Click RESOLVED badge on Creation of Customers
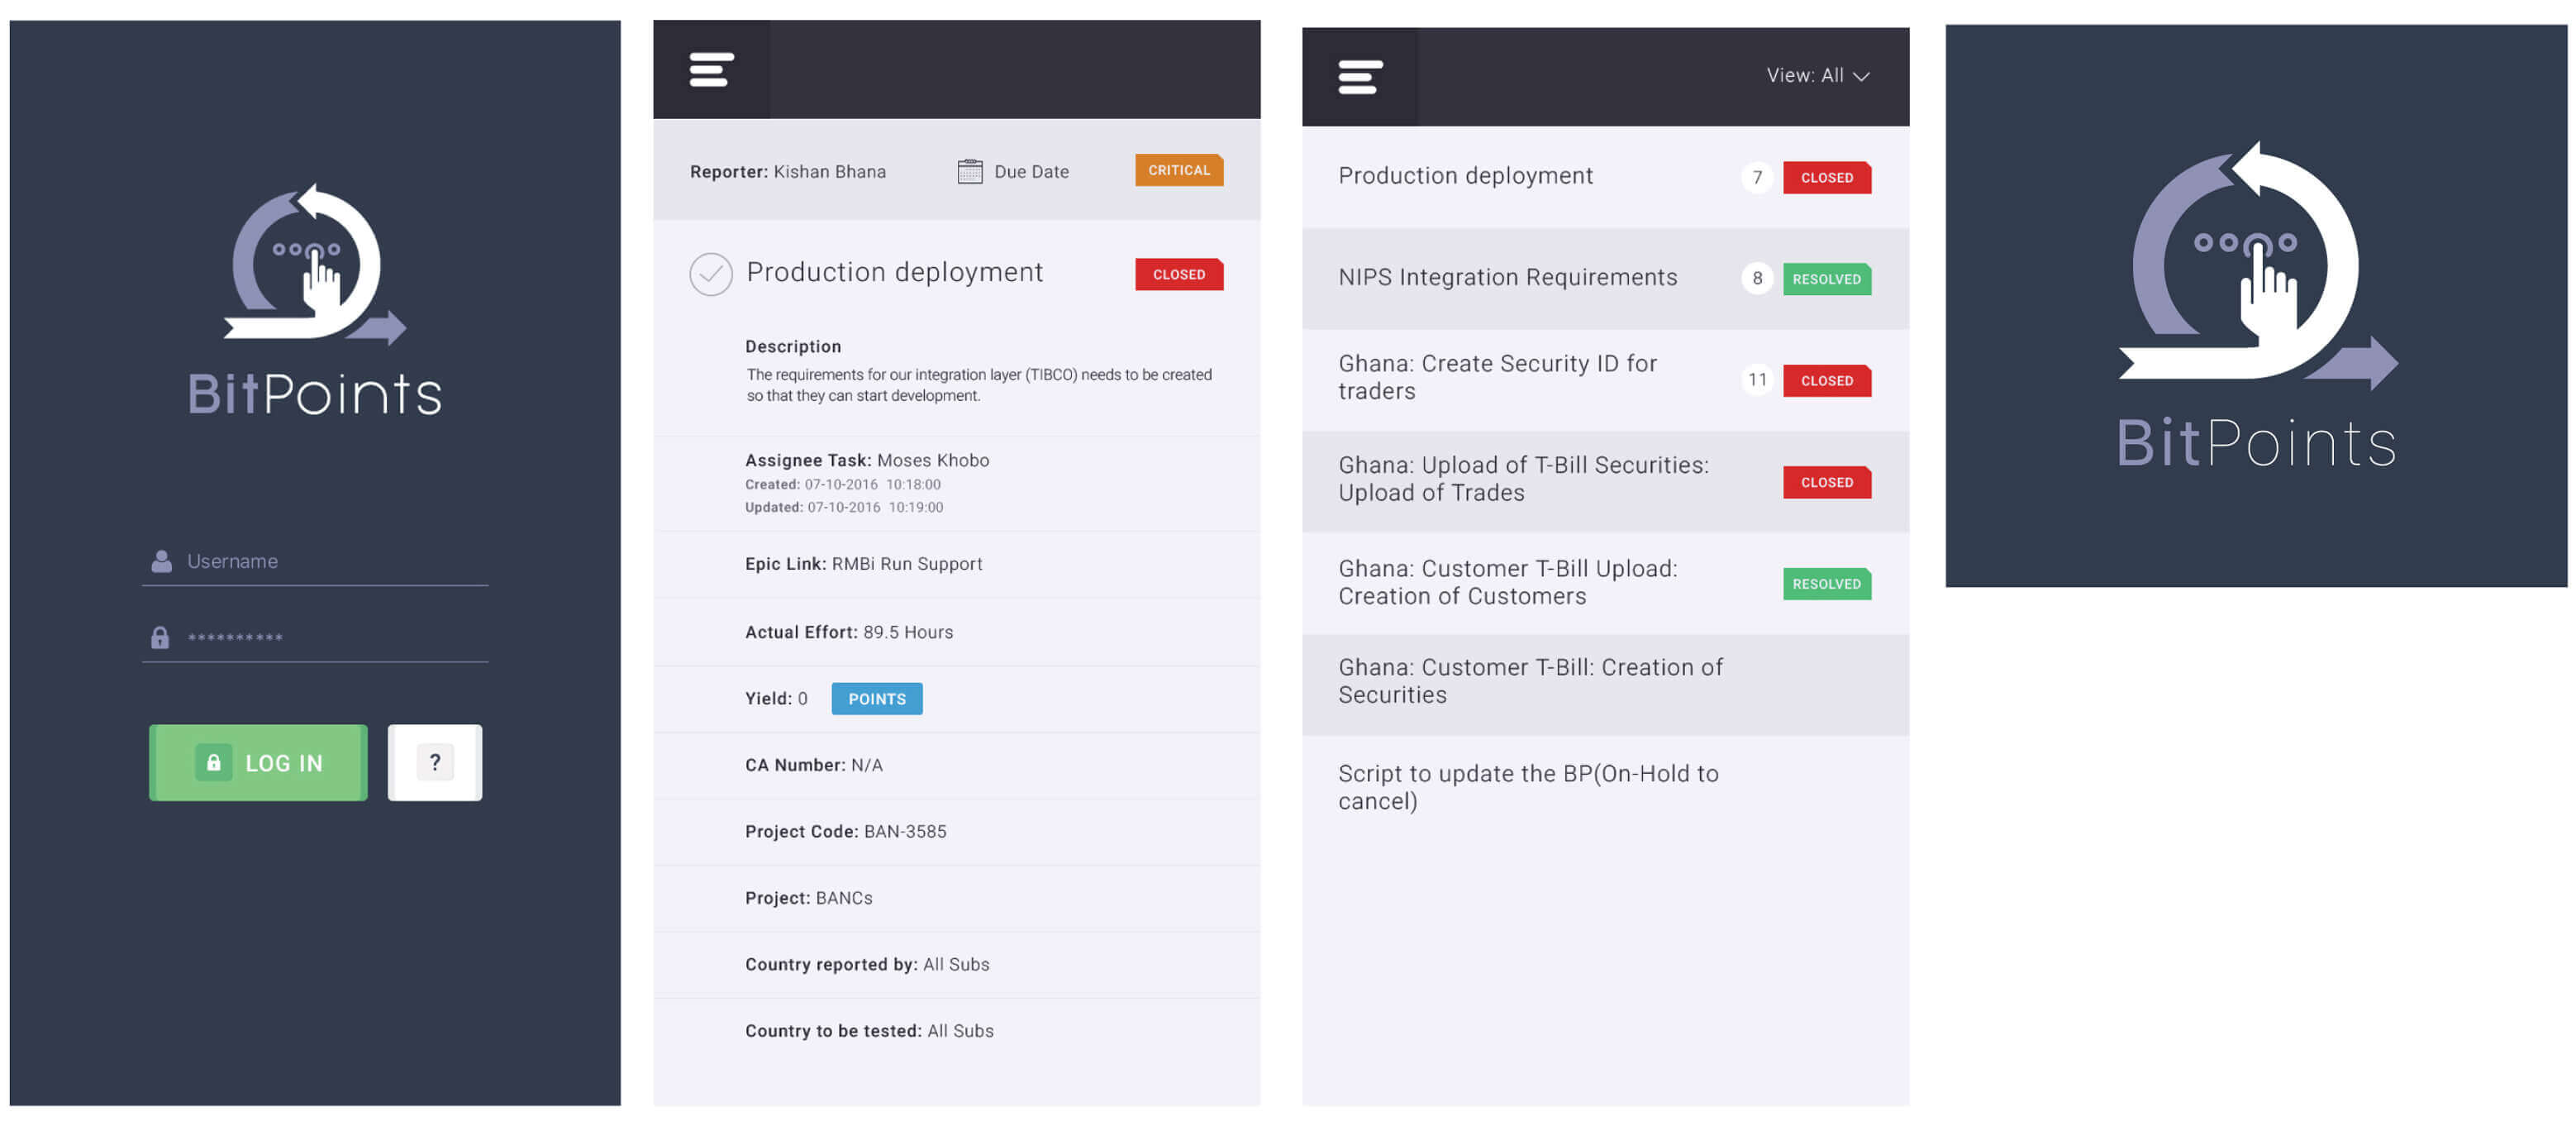Image resolution: width=2576 pixels, height=1131 pixels. pos(1826,584)
